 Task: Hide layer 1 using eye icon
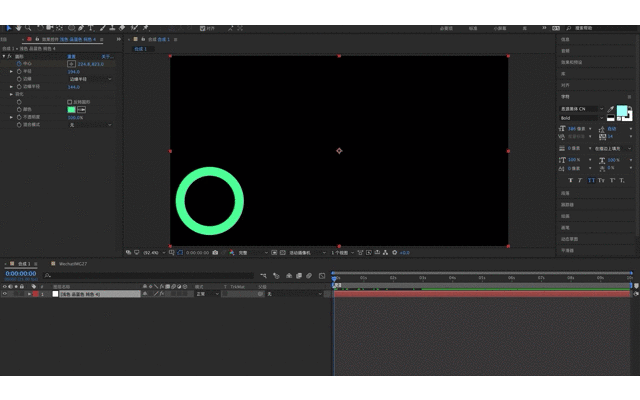coord(5,294)
